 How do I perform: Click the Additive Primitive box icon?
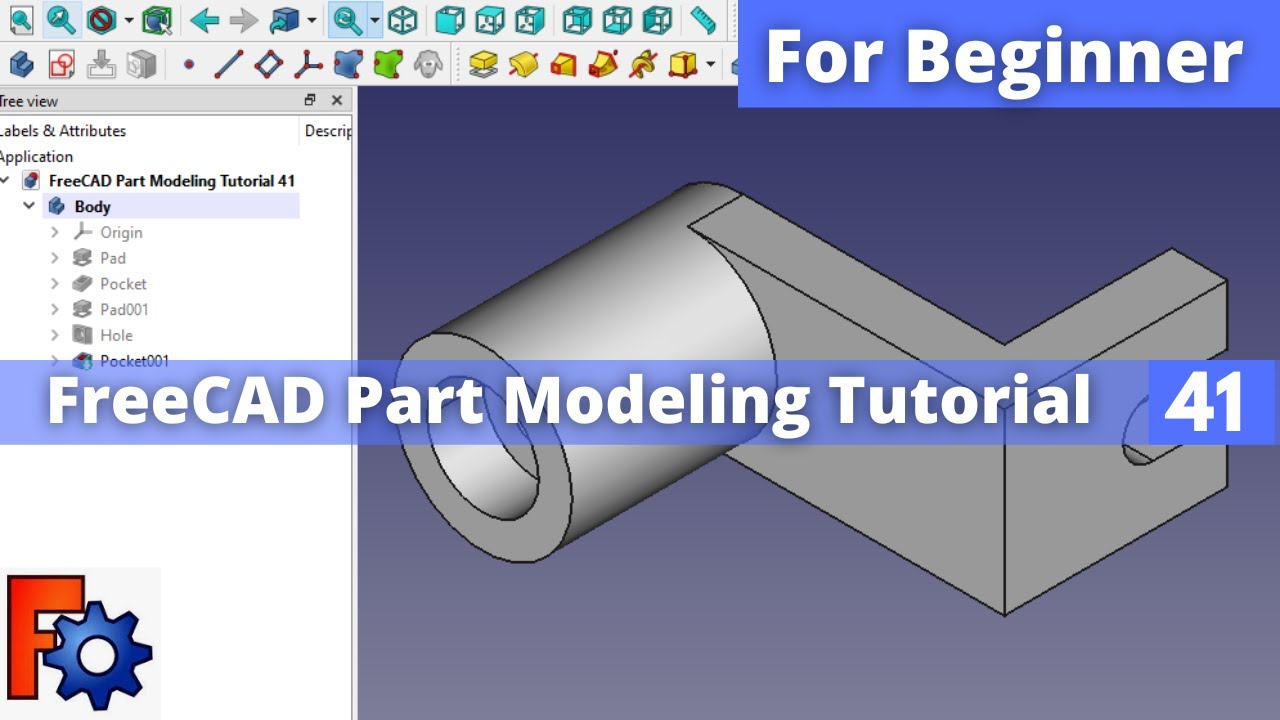click(683, 65)
